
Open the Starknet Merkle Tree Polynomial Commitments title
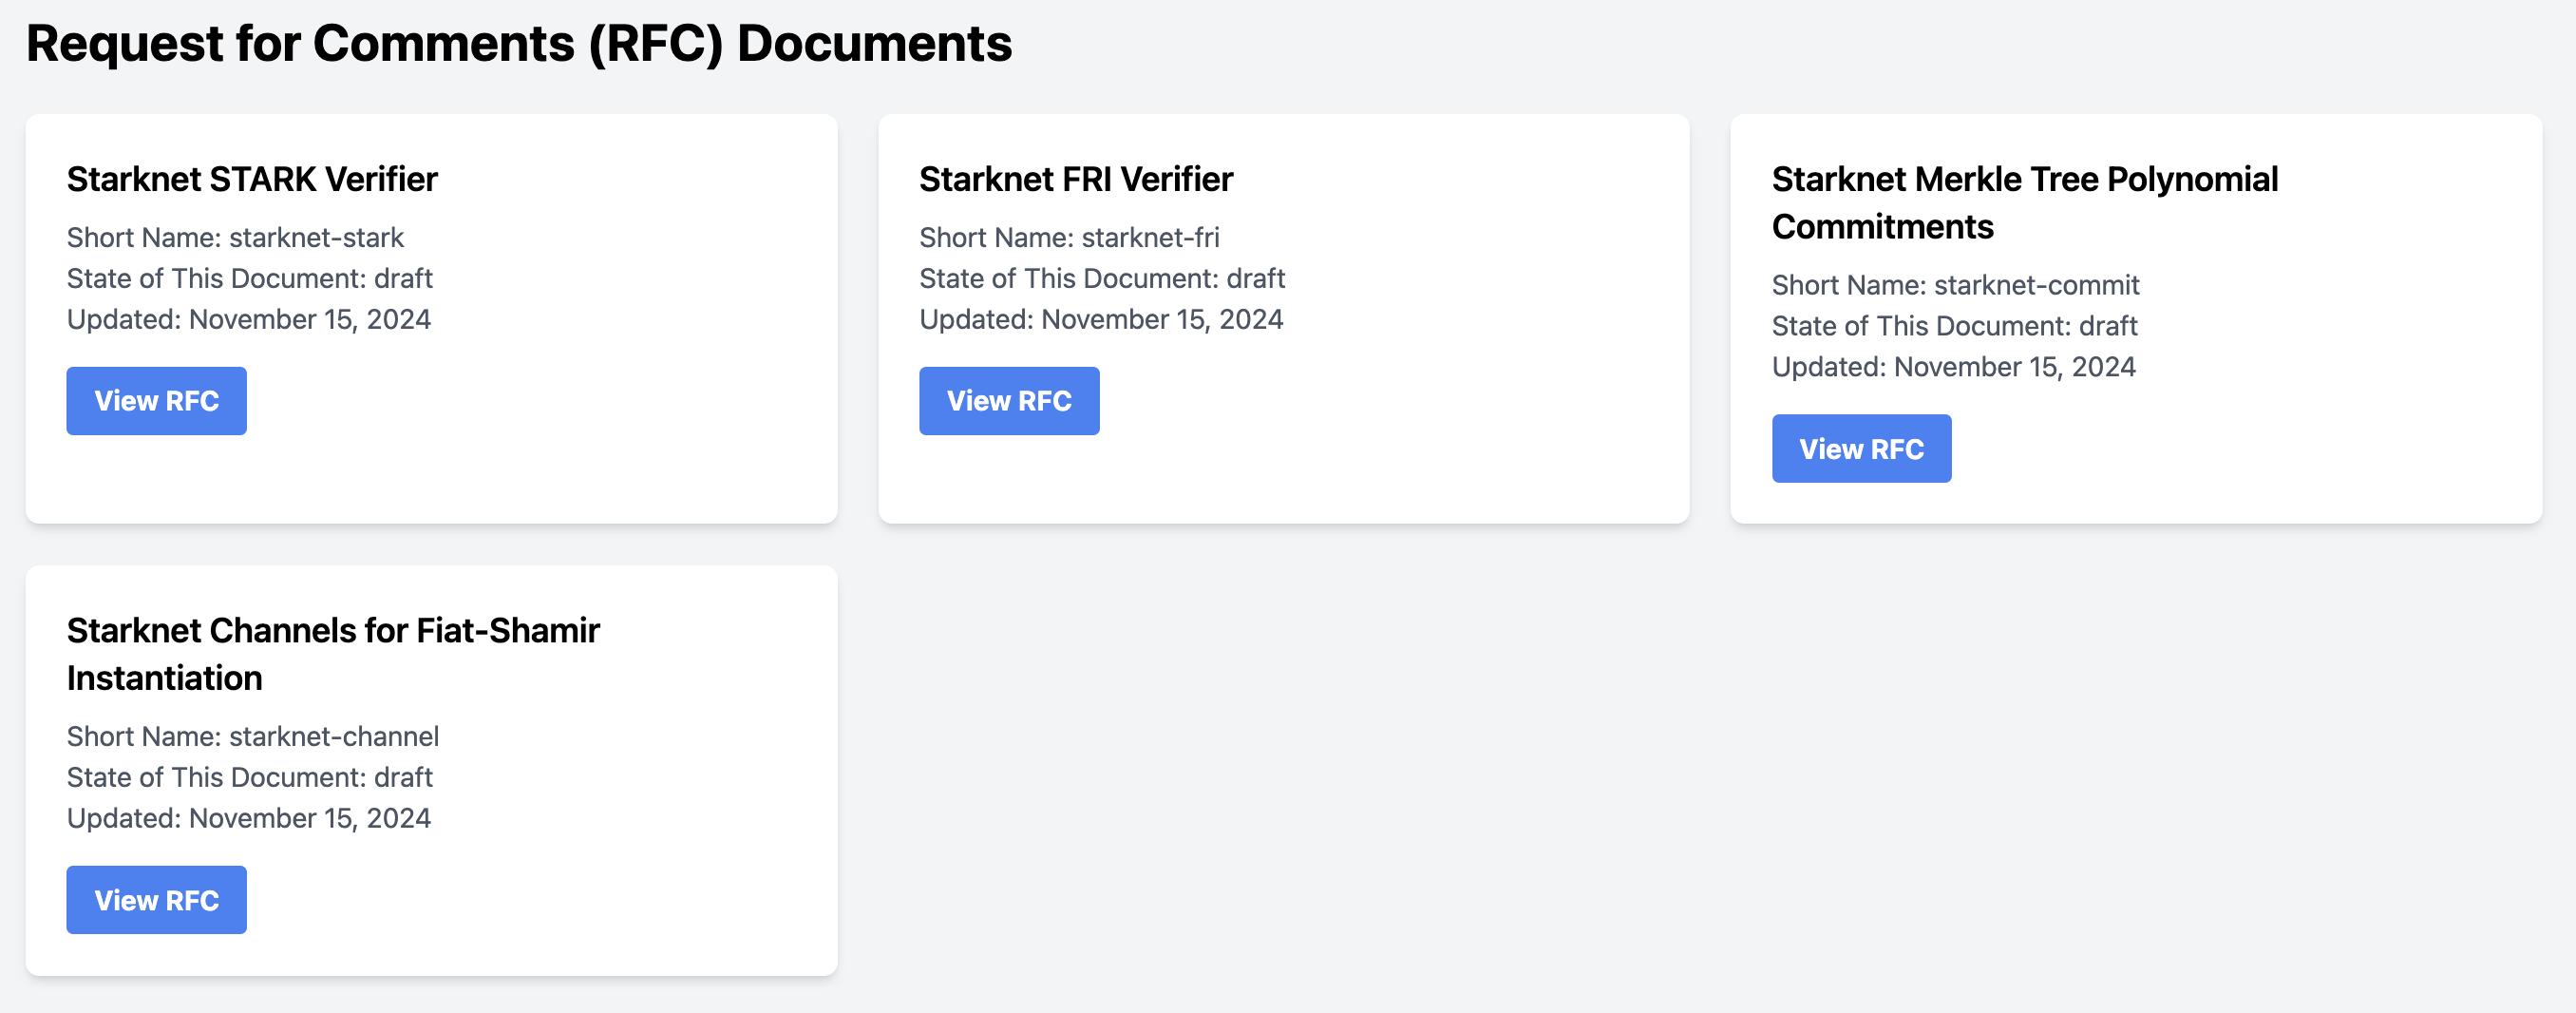2024,202
